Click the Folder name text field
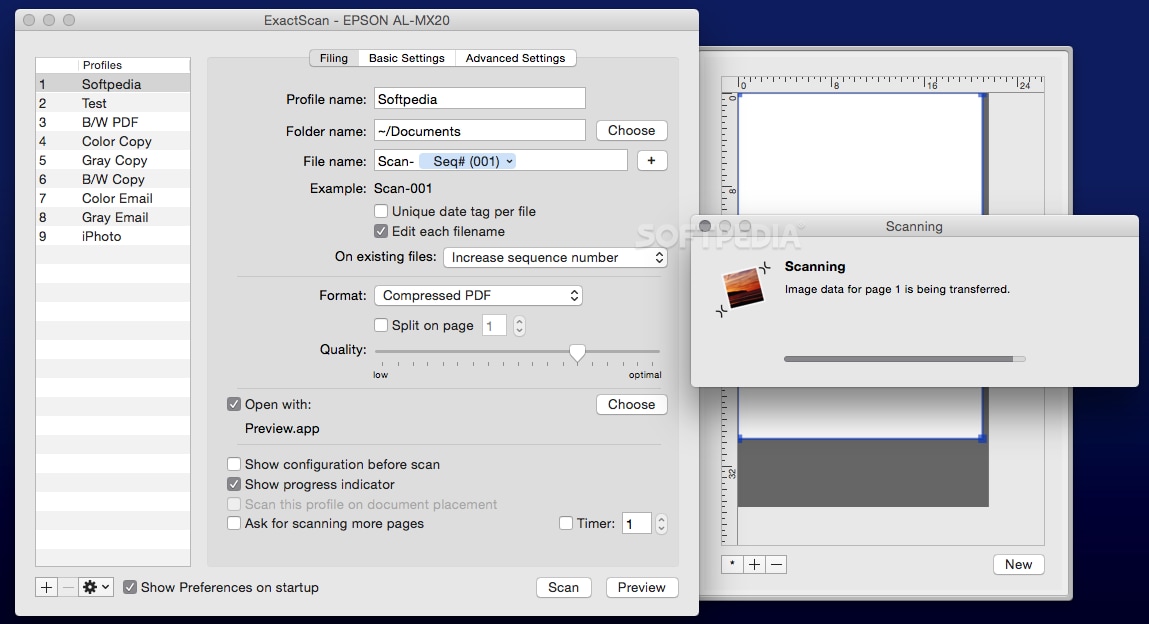 pyautogui.click(x=480, y=131)
